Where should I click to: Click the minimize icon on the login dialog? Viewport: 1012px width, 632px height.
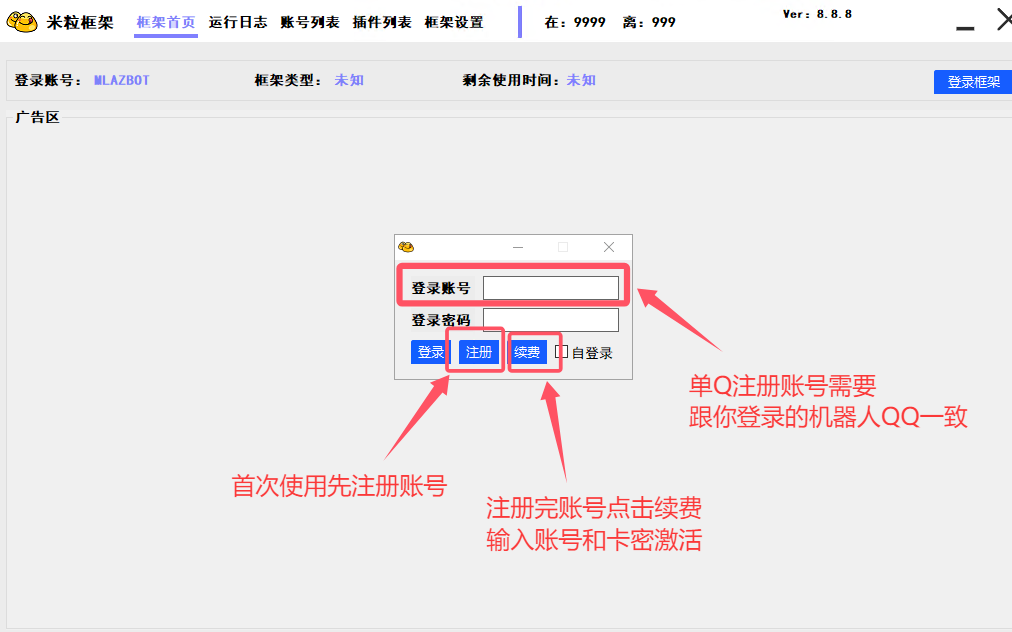click(517, 246)
